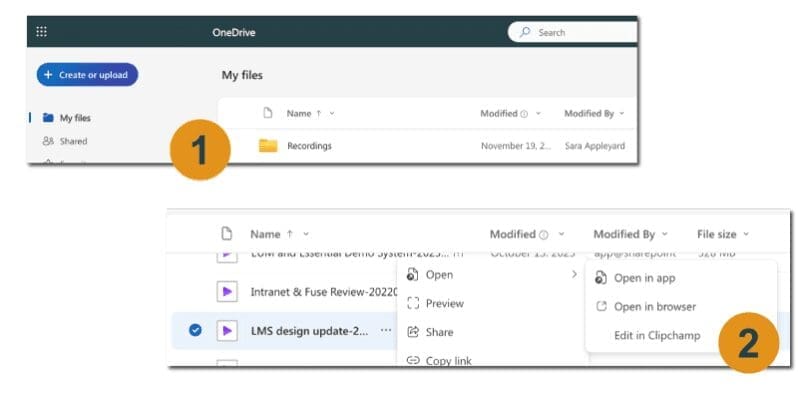Click the Recordings folder icon
Viewport: 798px width, 400px height.
point(268,146)
